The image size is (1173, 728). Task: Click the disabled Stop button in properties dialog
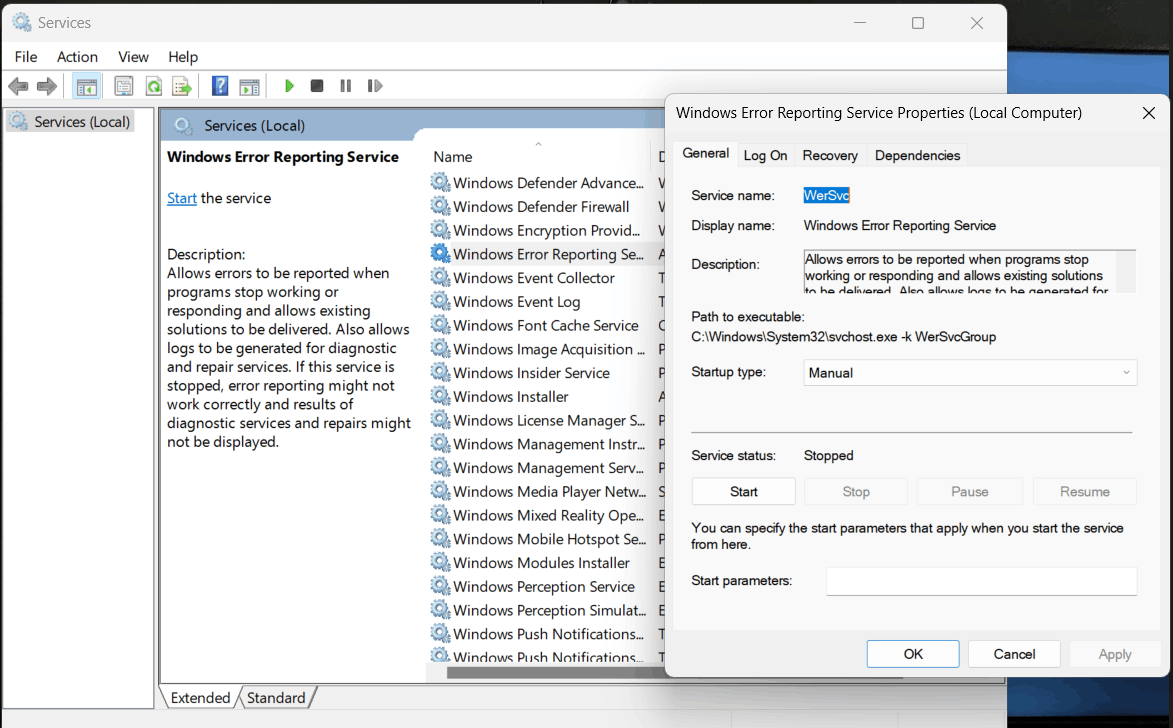(x=856, y=492)
